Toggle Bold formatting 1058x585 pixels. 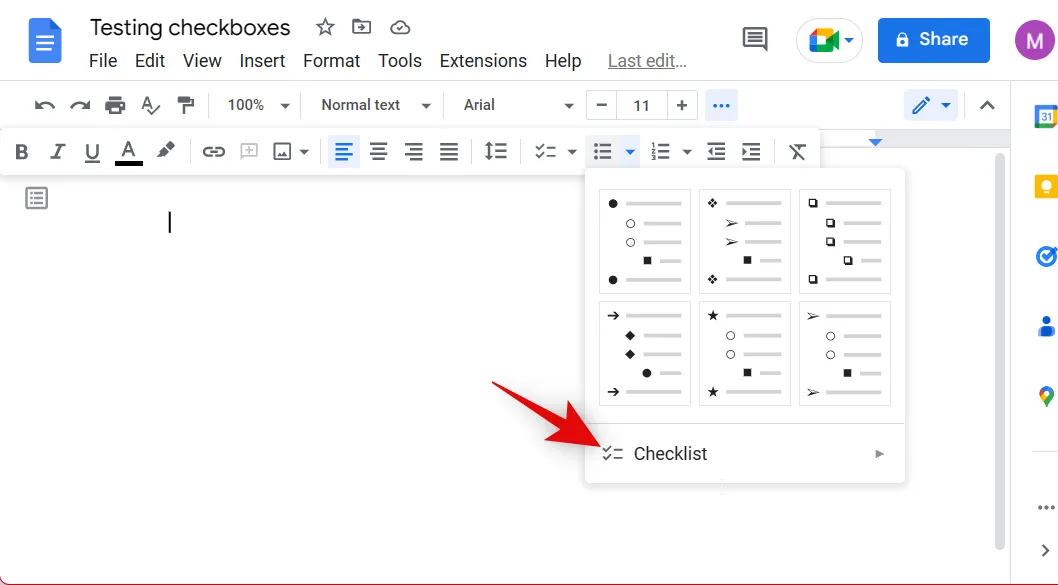click(22, 152)
